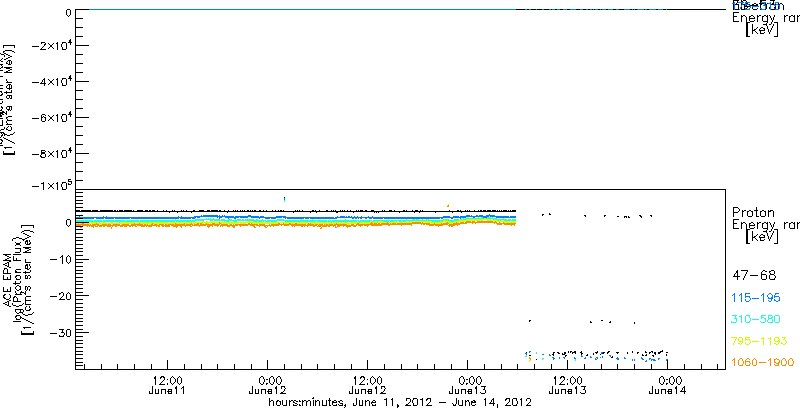The width and height of the screenshot is (800, 410).
Task: Click the cyan data spike near 0:00 June12
Action: pos(284,199)
